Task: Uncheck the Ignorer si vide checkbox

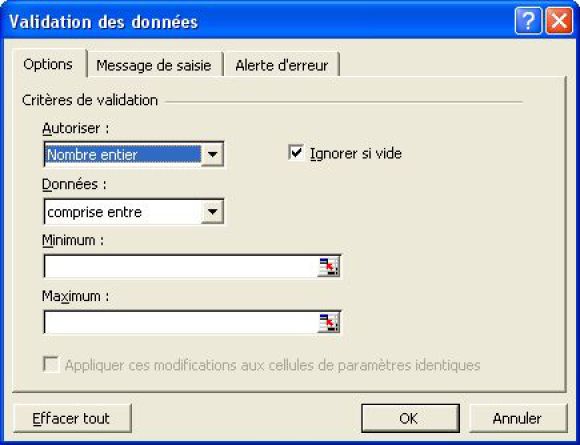Action: (296, 152)
